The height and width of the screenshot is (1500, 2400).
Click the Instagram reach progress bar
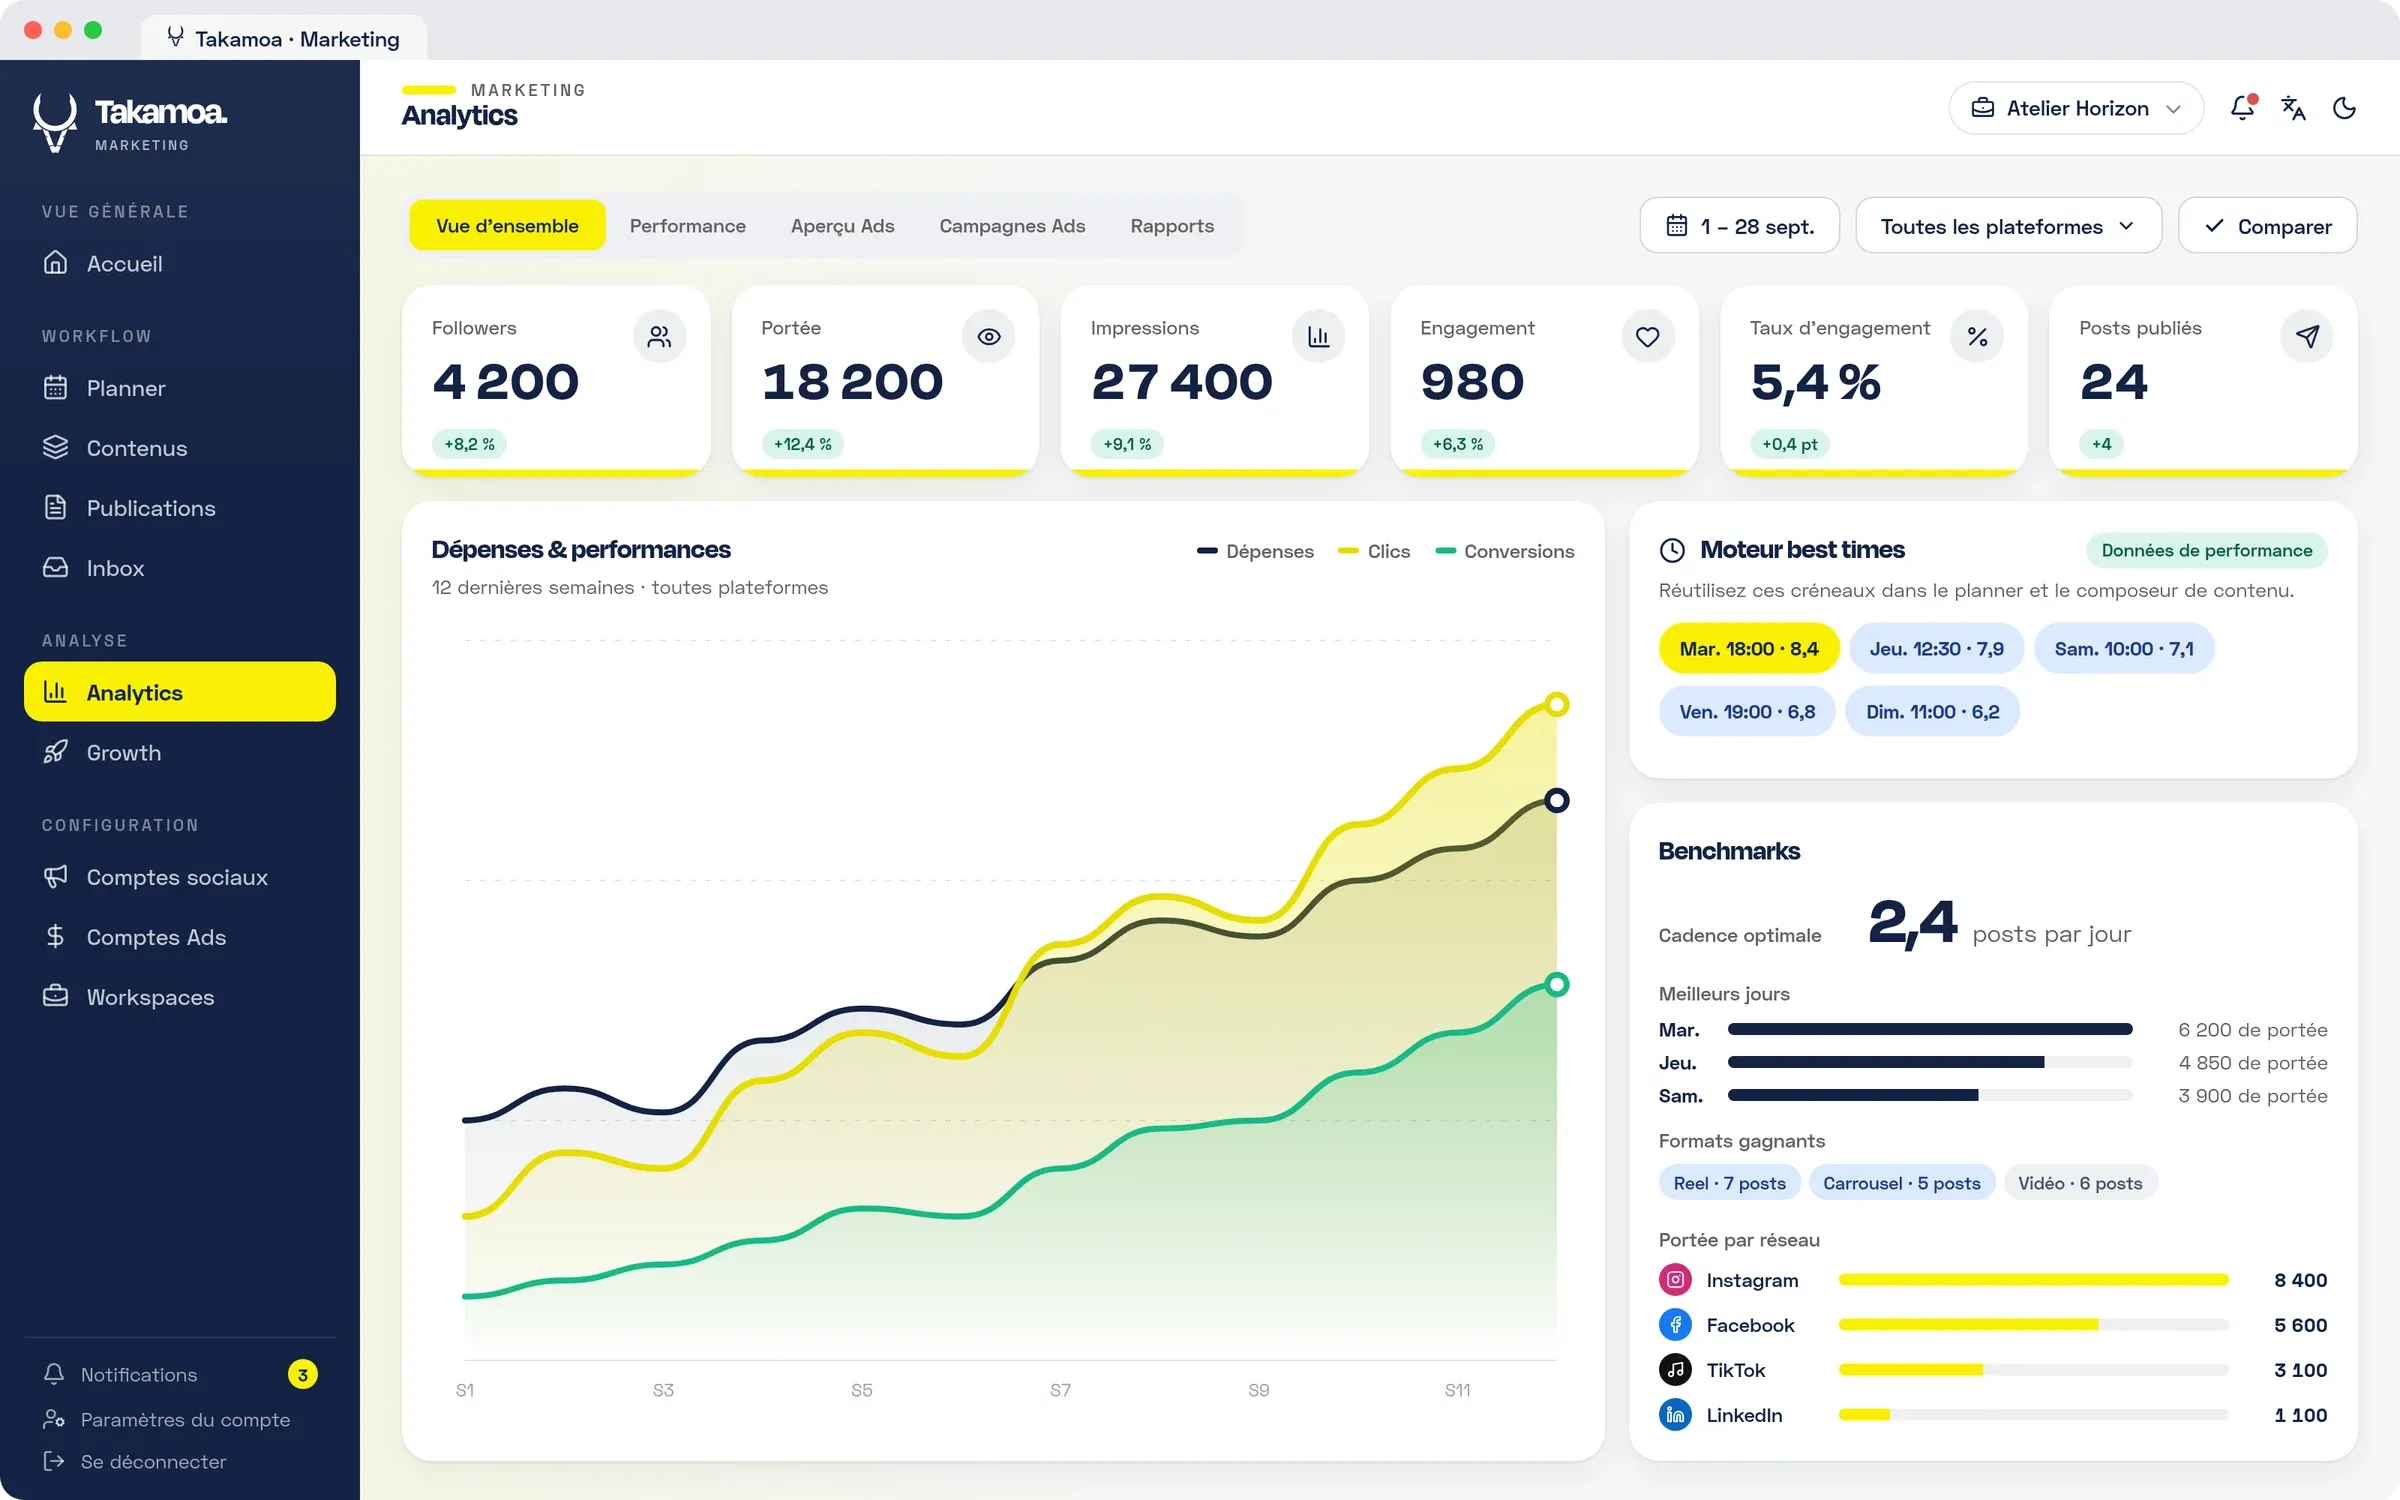click(x=2034, y=1280)
